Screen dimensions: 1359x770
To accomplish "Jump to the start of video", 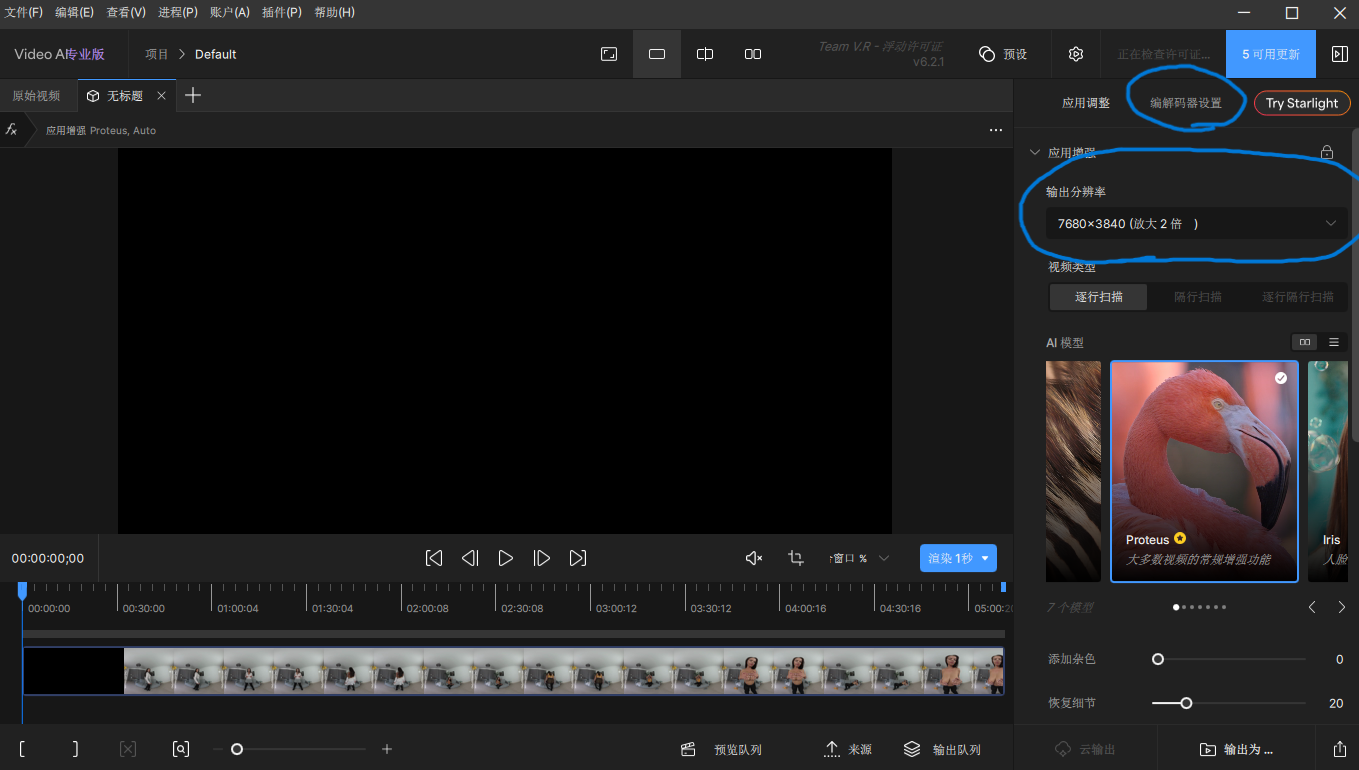I will pos(434,558).
